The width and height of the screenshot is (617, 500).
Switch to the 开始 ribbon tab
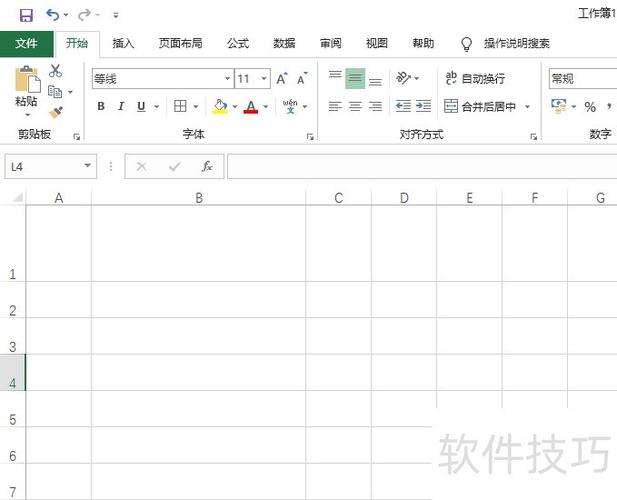pos(77,43)
